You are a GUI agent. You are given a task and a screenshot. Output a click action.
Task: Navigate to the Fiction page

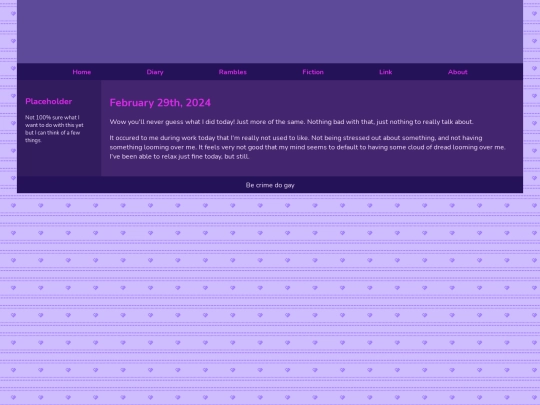(313, 72)
